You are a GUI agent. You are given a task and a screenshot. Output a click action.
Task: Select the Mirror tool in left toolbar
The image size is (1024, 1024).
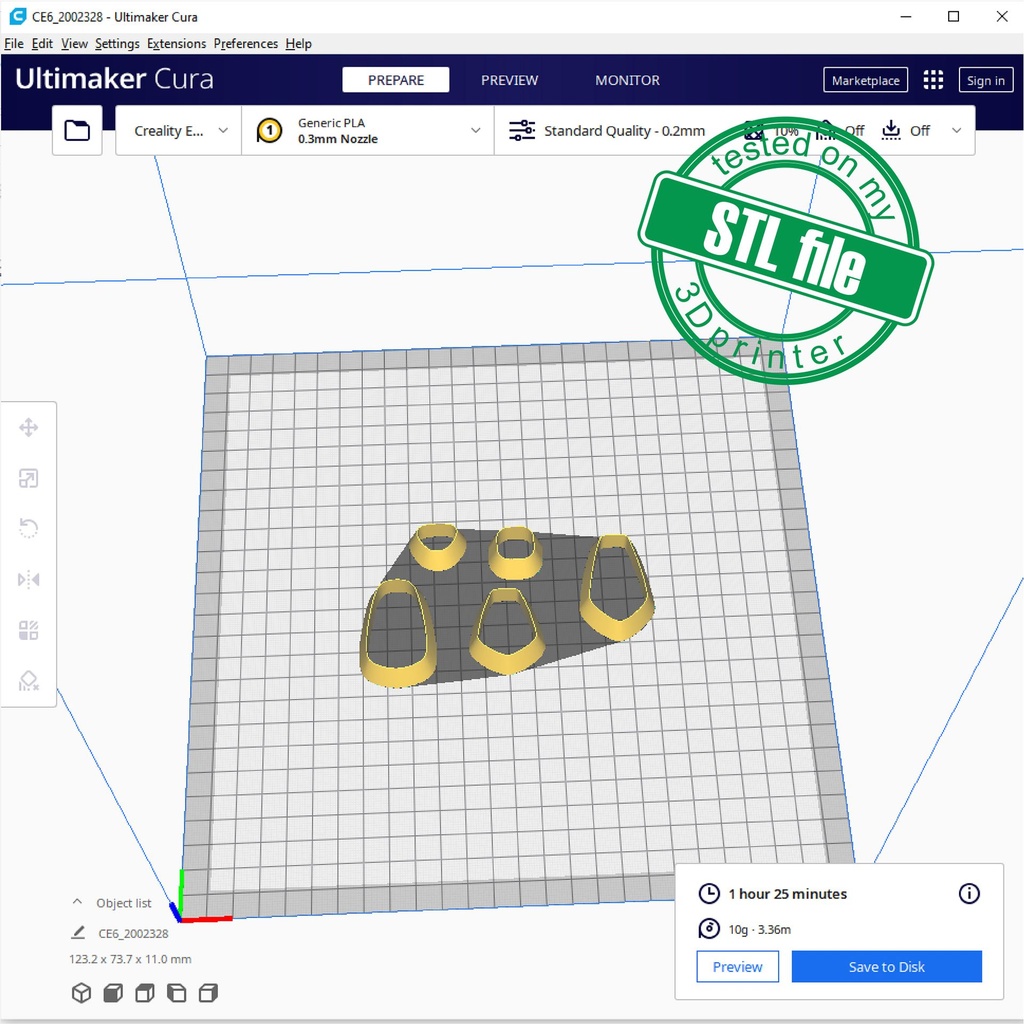[x=29, y=579]
